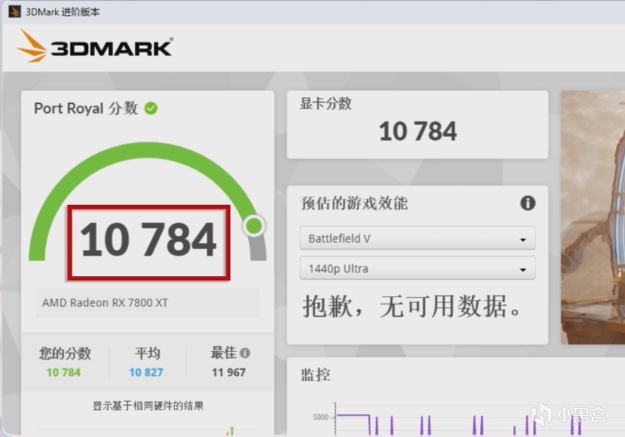Click 显示基于相同硬件的结果 text
The height and width of the screenshot is (437, 625).
tap(148, 406)
